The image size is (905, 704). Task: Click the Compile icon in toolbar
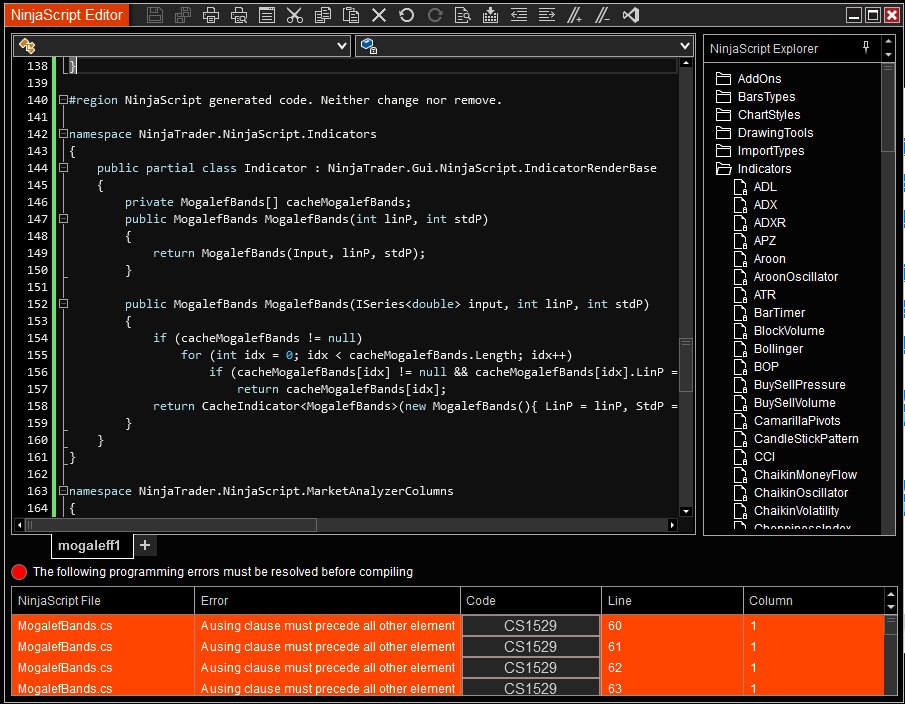point(490,15)
